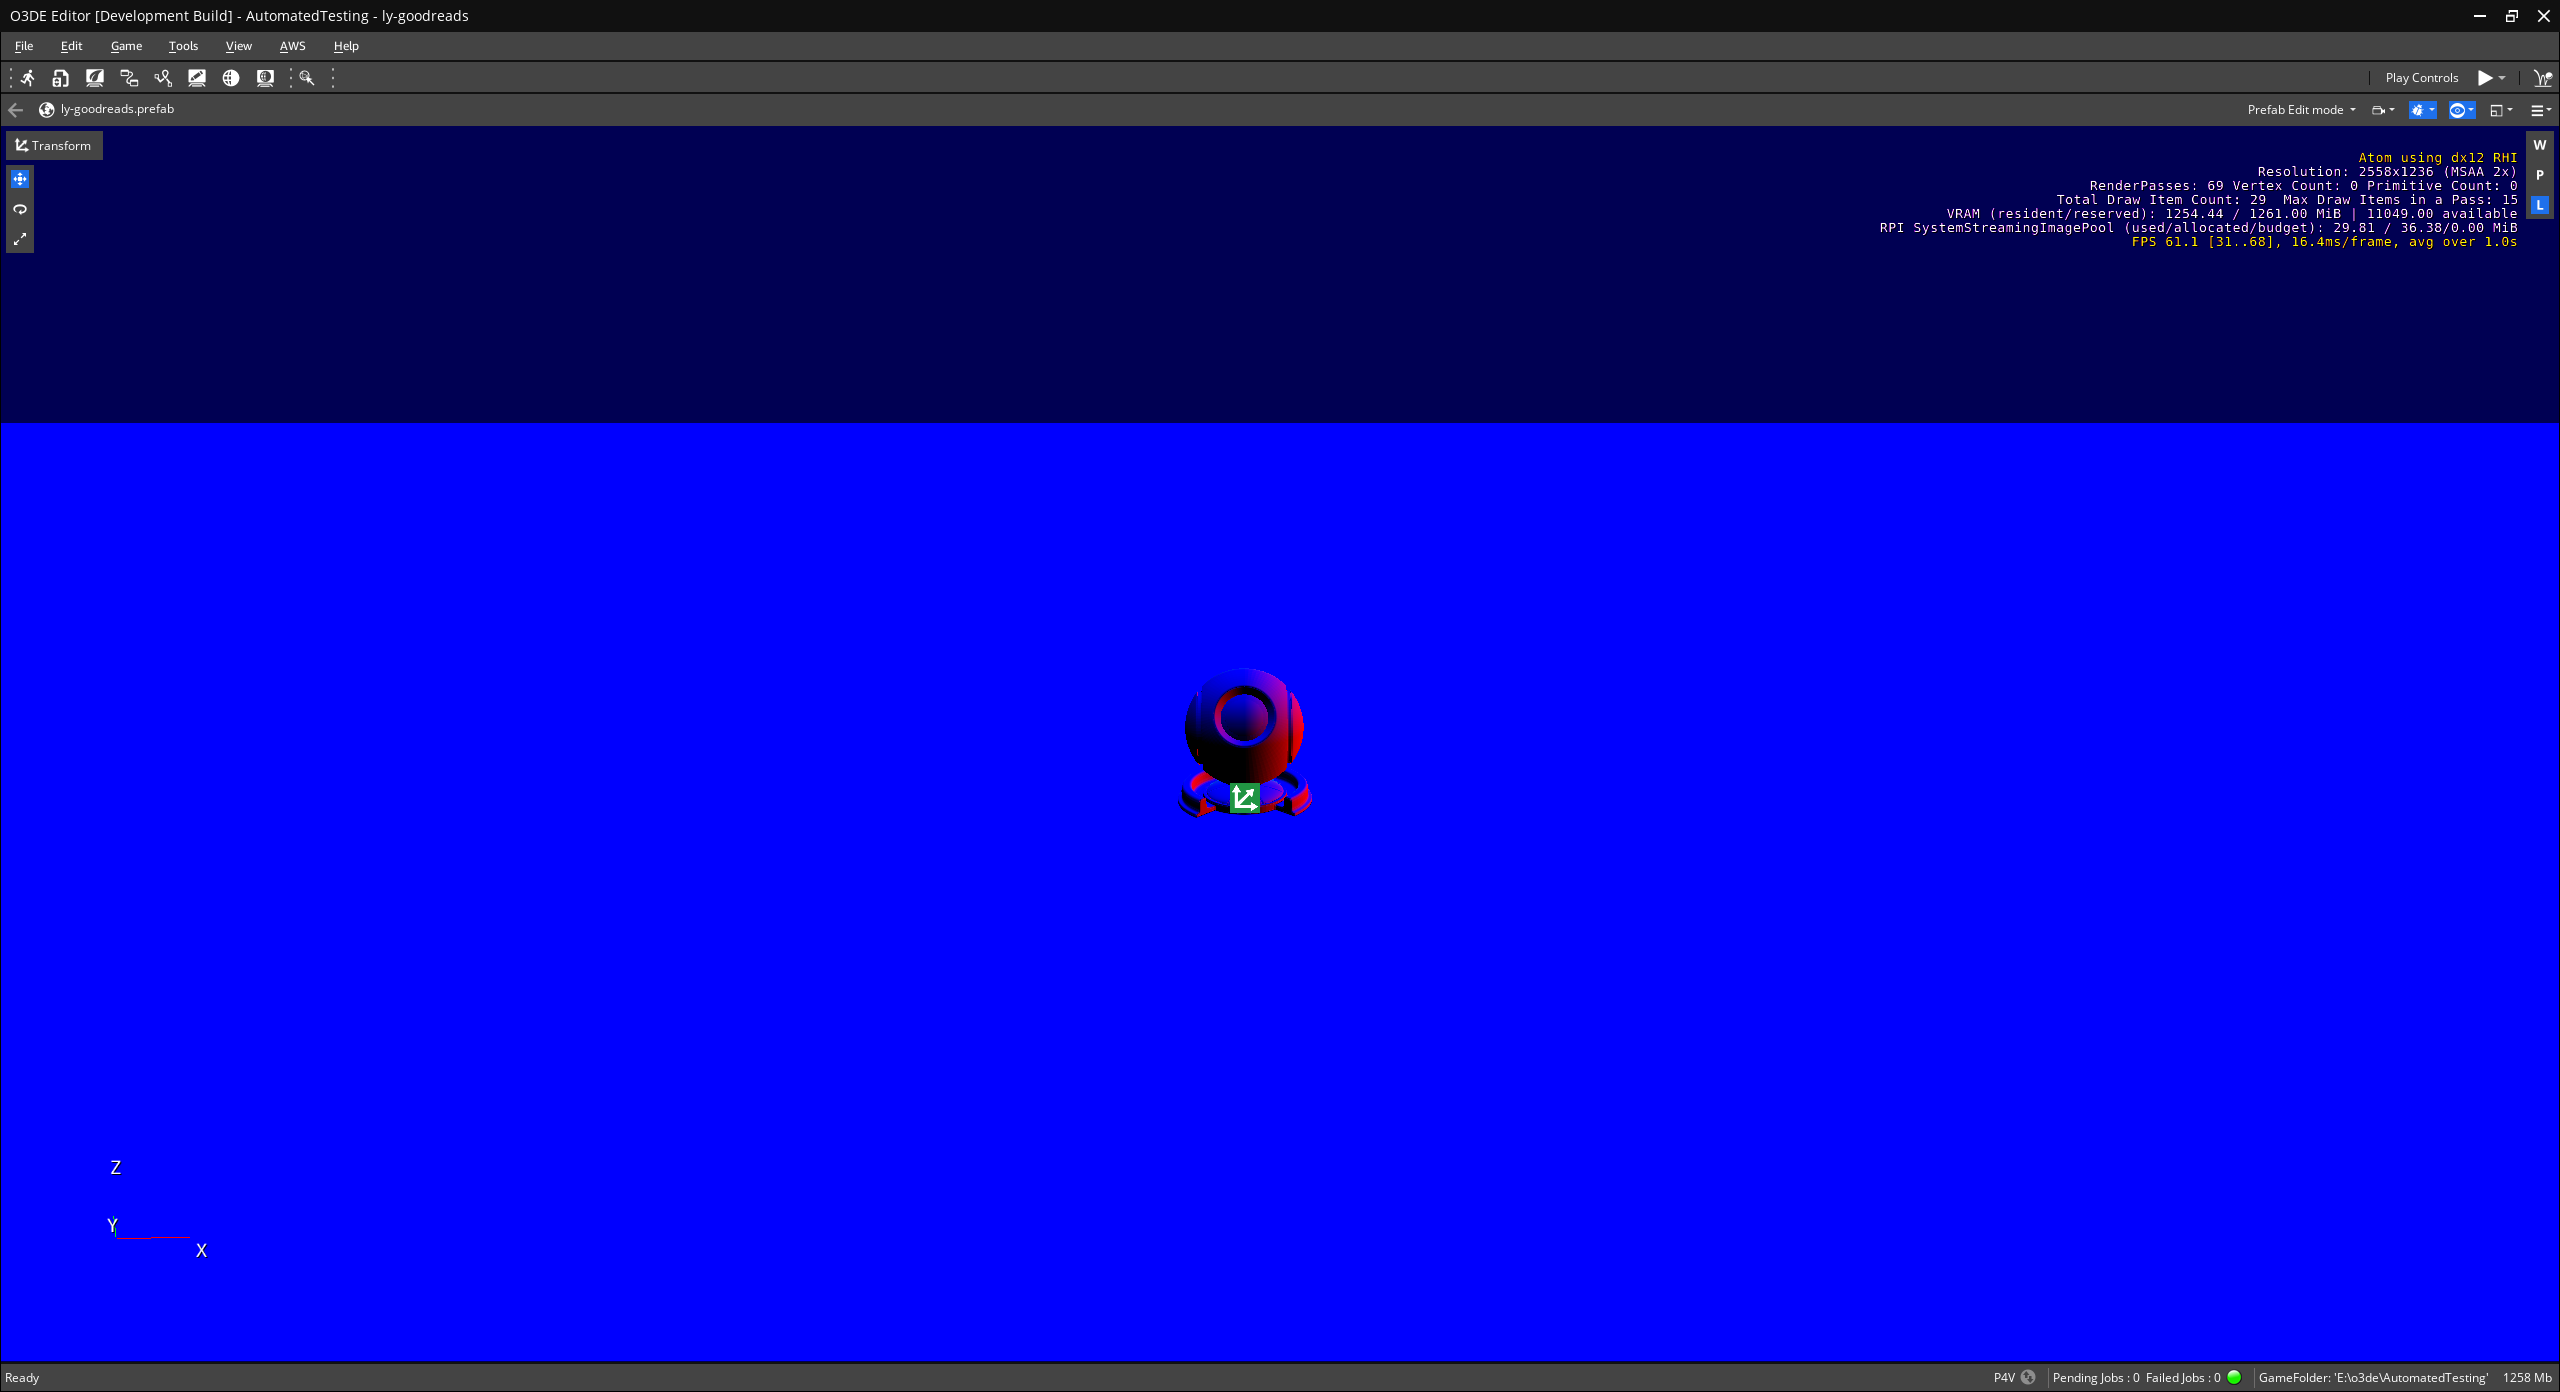This screenshot has height=1392, width=2560.
Task: Expand the Play Controls dropdown arrow
Action: click(2500, 77)
